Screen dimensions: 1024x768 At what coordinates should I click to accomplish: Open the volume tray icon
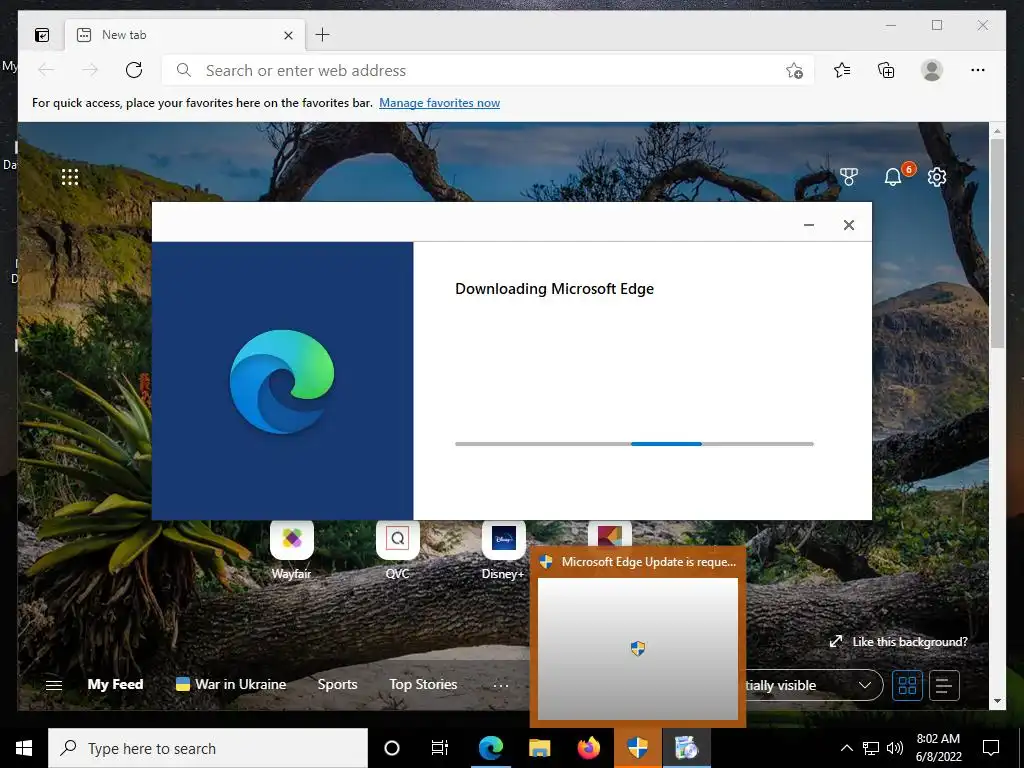point(895,748)
